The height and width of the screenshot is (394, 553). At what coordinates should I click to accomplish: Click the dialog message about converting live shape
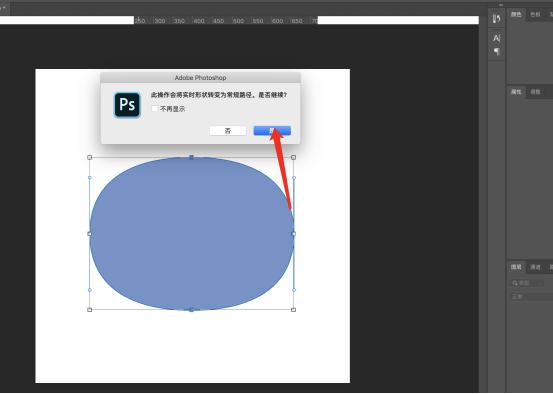pos(219,95)
